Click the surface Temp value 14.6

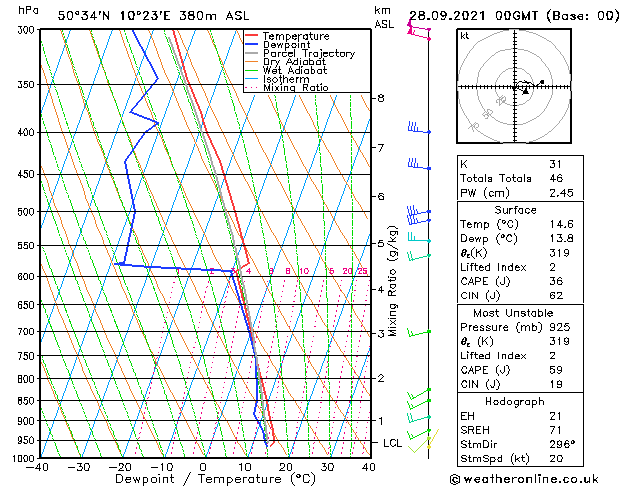coord(561,224)
